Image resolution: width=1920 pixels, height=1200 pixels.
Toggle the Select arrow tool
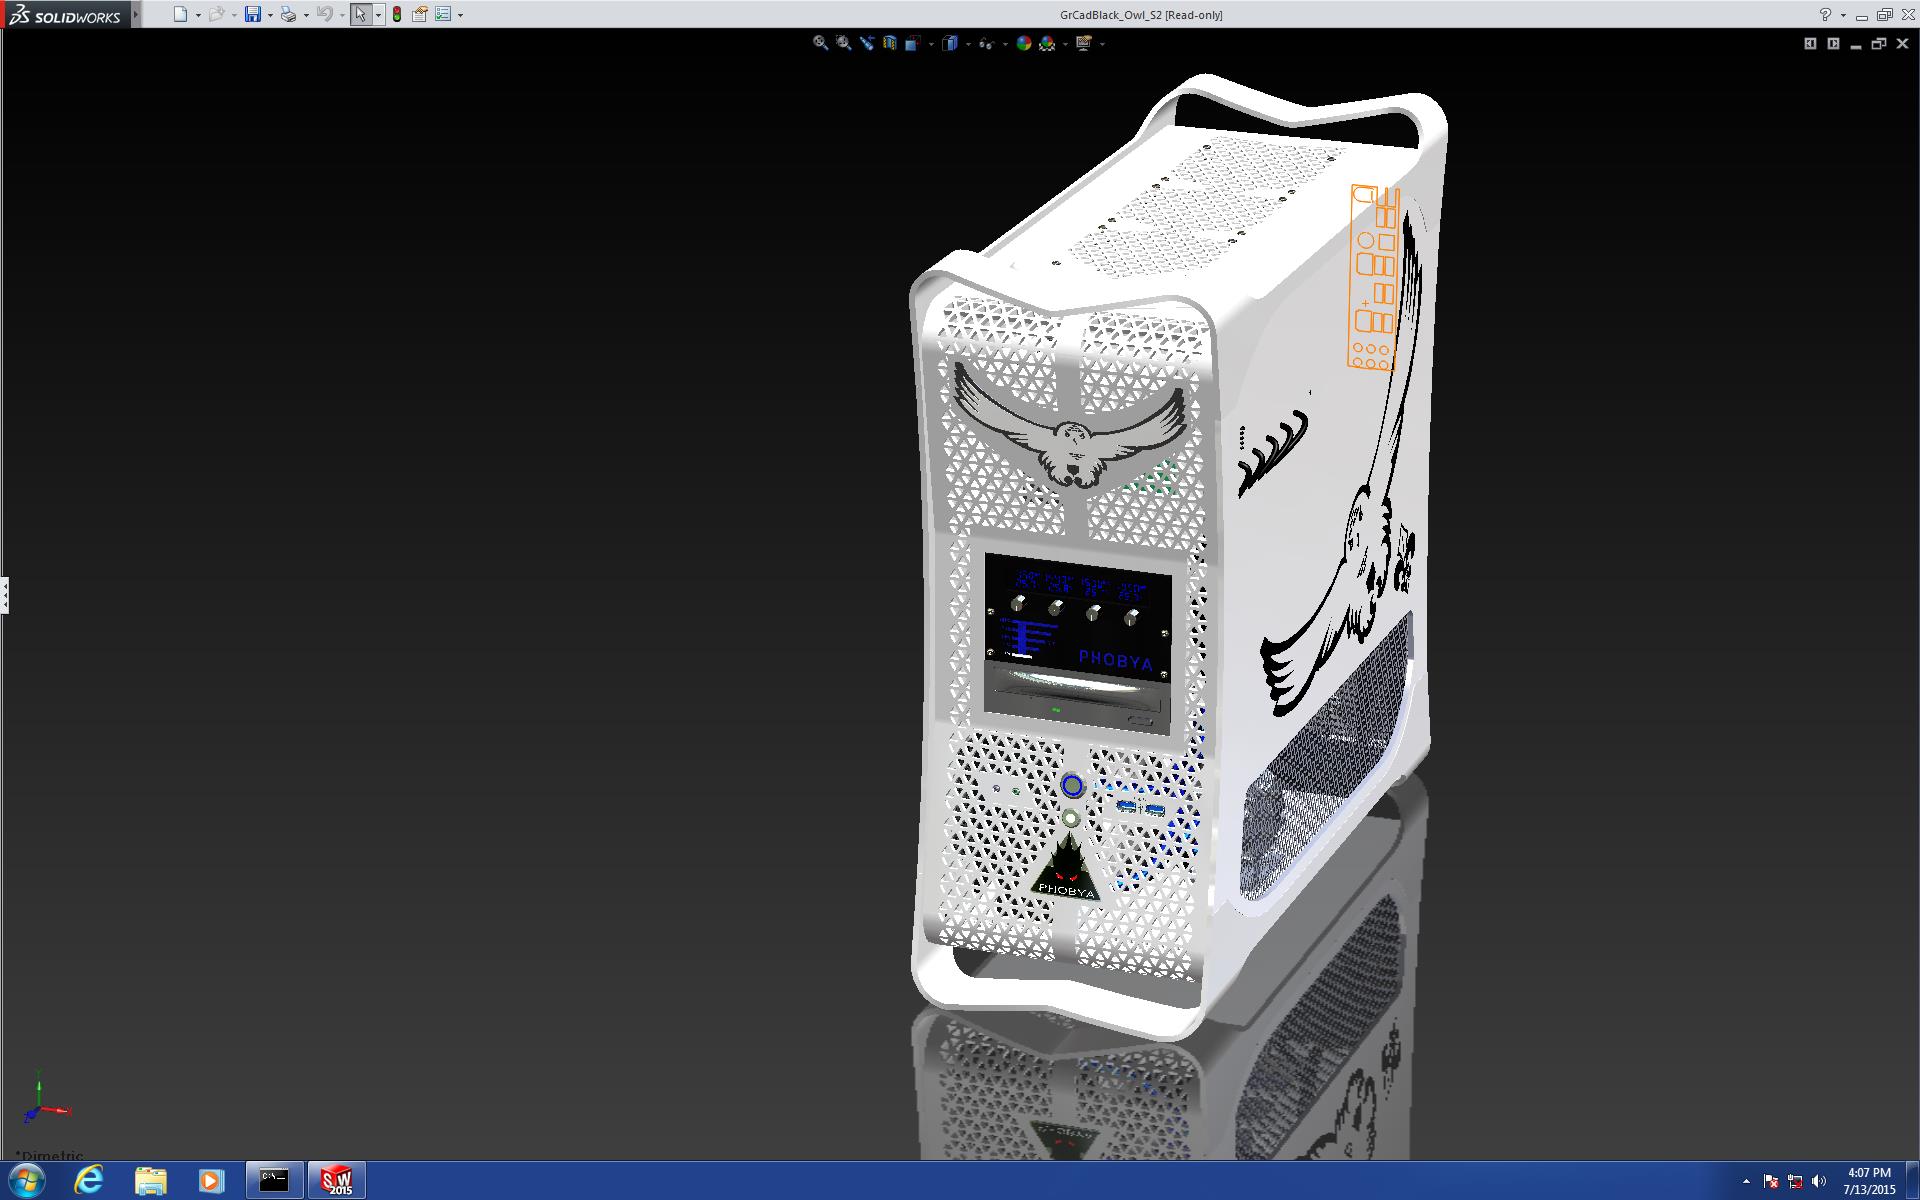(x=360, y=14)
